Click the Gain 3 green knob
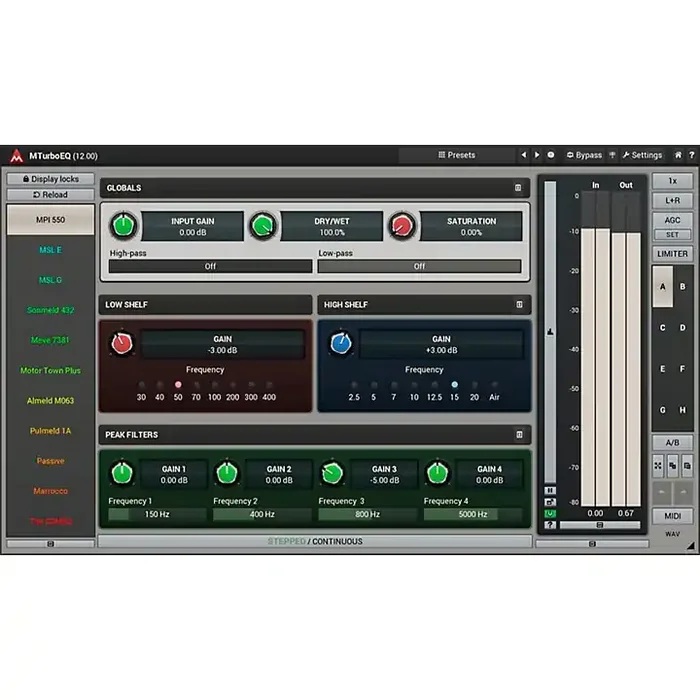This screenshot has height=700, width=700. pyautogui.click(x=332, y=473)
